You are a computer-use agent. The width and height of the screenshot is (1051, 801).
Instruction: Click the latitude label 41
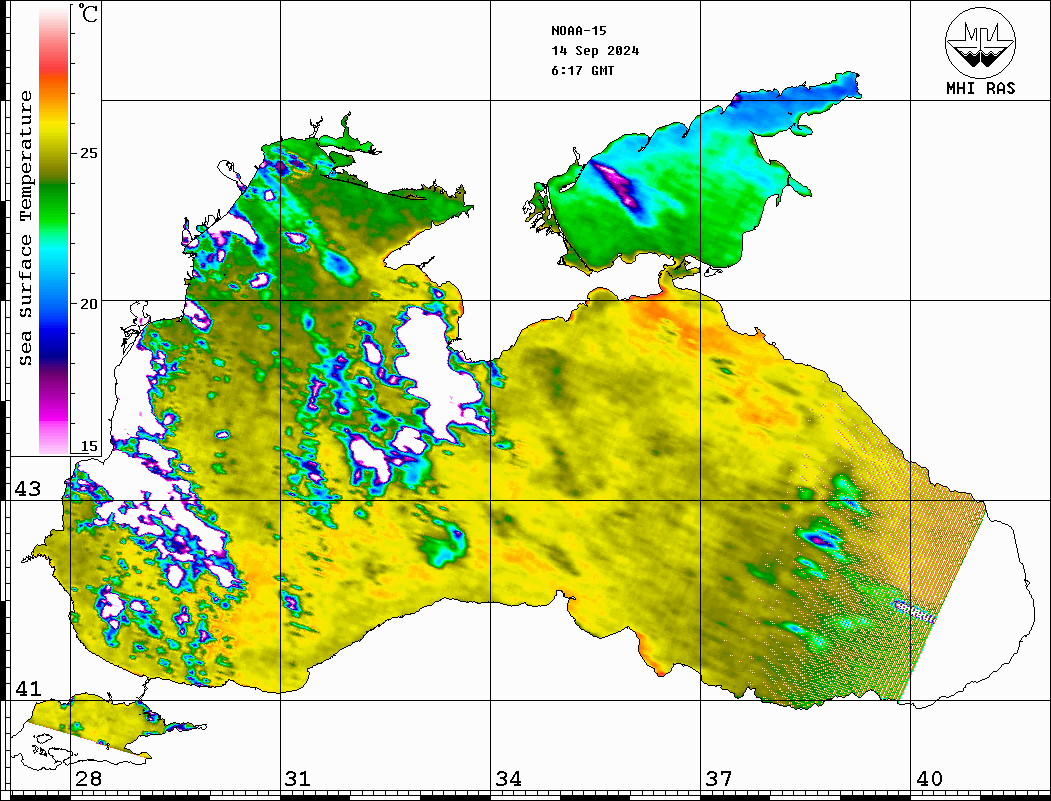pyautogui.click(x=28, y=689)
